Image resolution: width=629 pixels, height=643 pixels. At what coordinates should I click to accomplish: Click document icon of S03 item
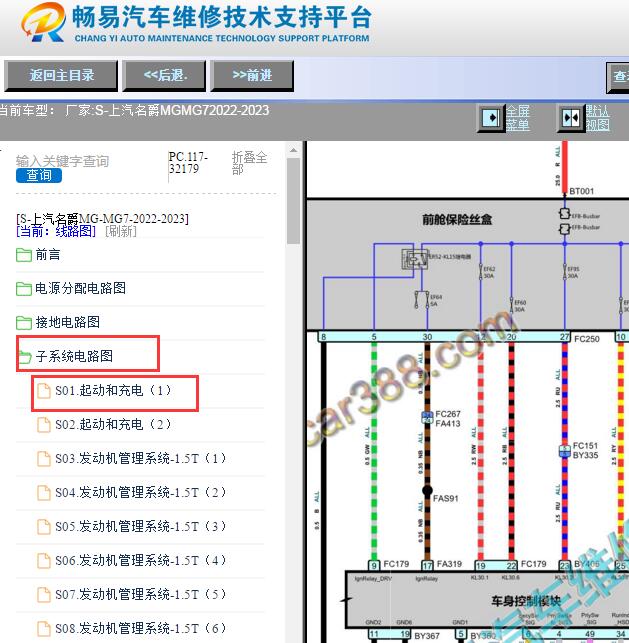(x=43, y=458)
